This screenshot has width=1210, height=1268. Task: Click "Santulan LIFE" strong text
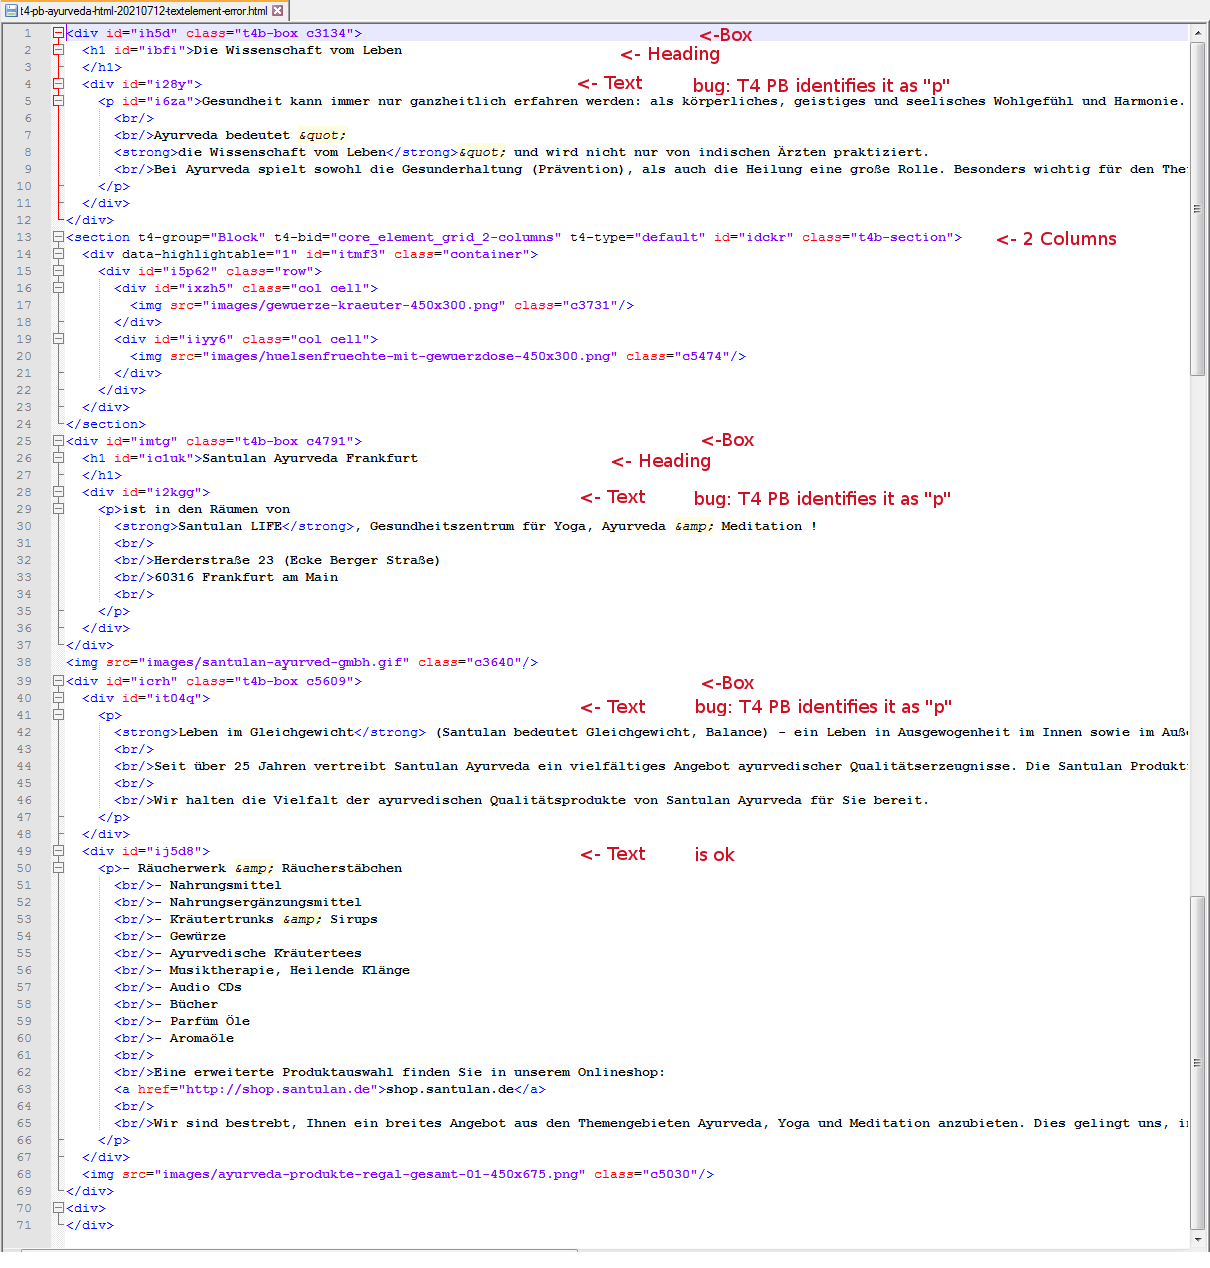[230, 526]
